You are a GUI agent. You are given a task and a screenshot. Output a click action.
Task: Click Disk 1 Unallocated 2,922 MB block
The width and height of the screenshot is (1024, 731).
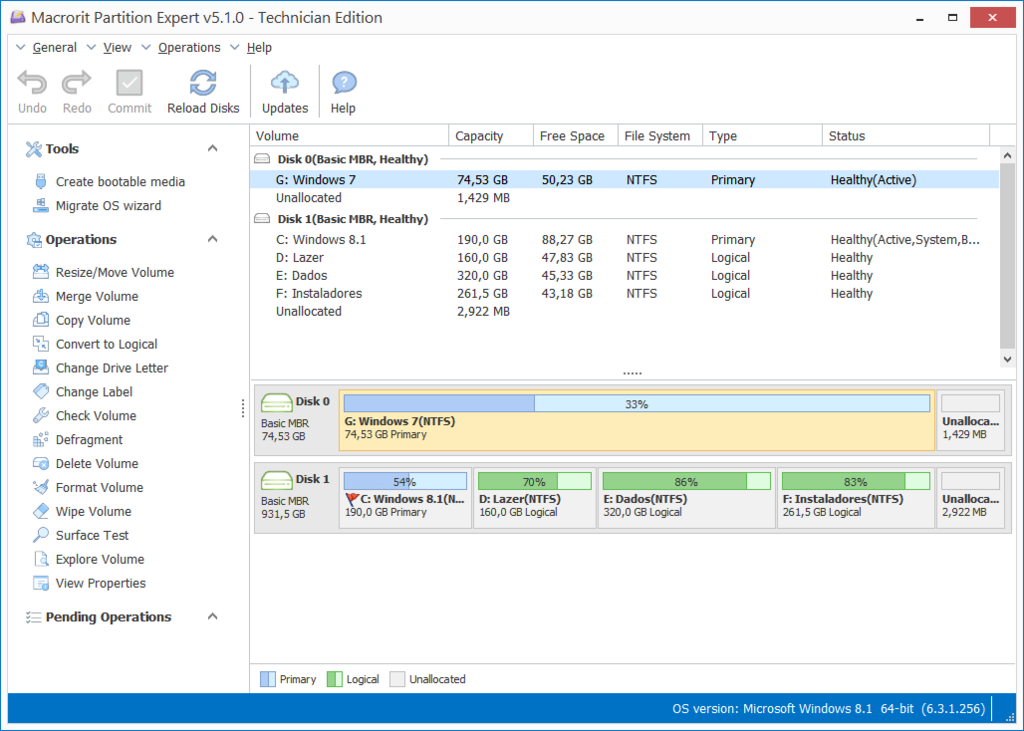[x=970, y=498]
